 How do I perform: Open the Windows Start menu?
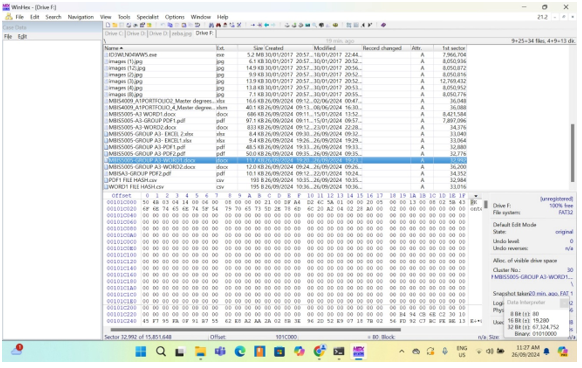click(141, 351)
